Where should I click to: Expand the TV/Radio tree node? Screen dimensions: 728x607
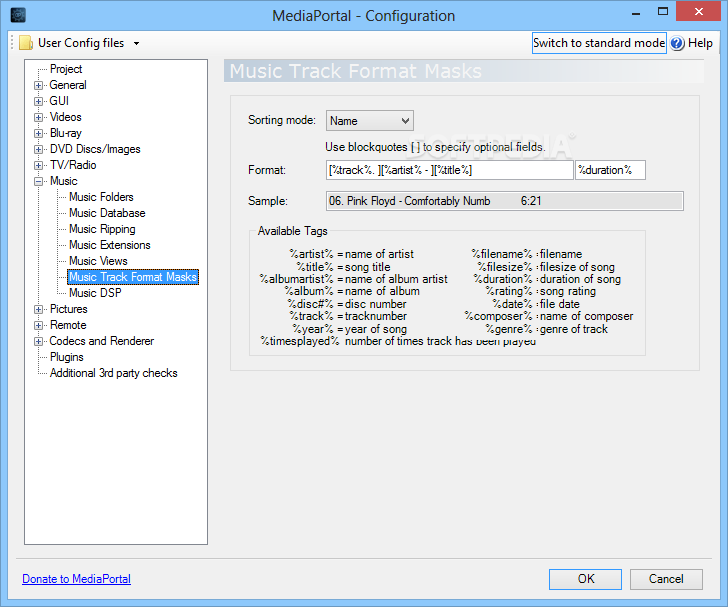coord(39,165)
